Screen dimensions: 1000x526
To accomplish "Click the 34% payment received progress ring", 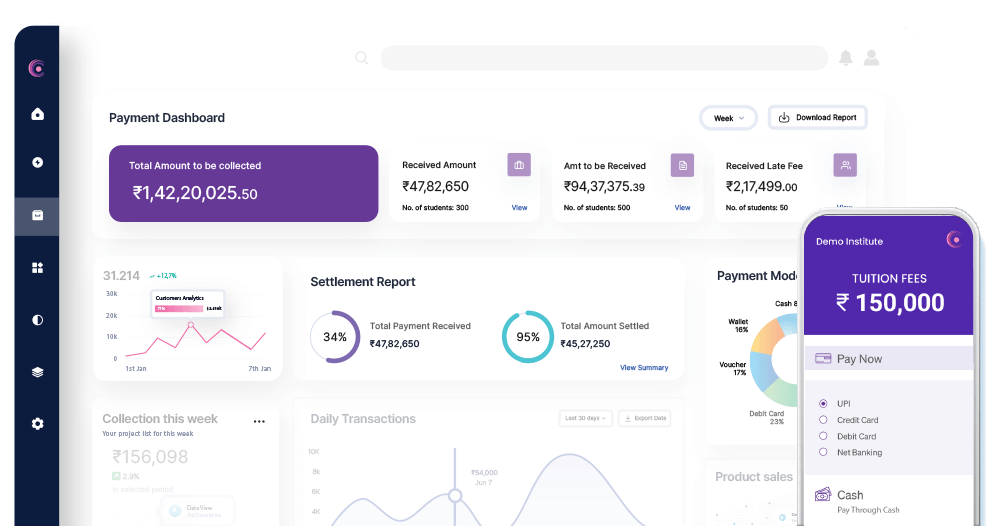I will coord(335,337).
